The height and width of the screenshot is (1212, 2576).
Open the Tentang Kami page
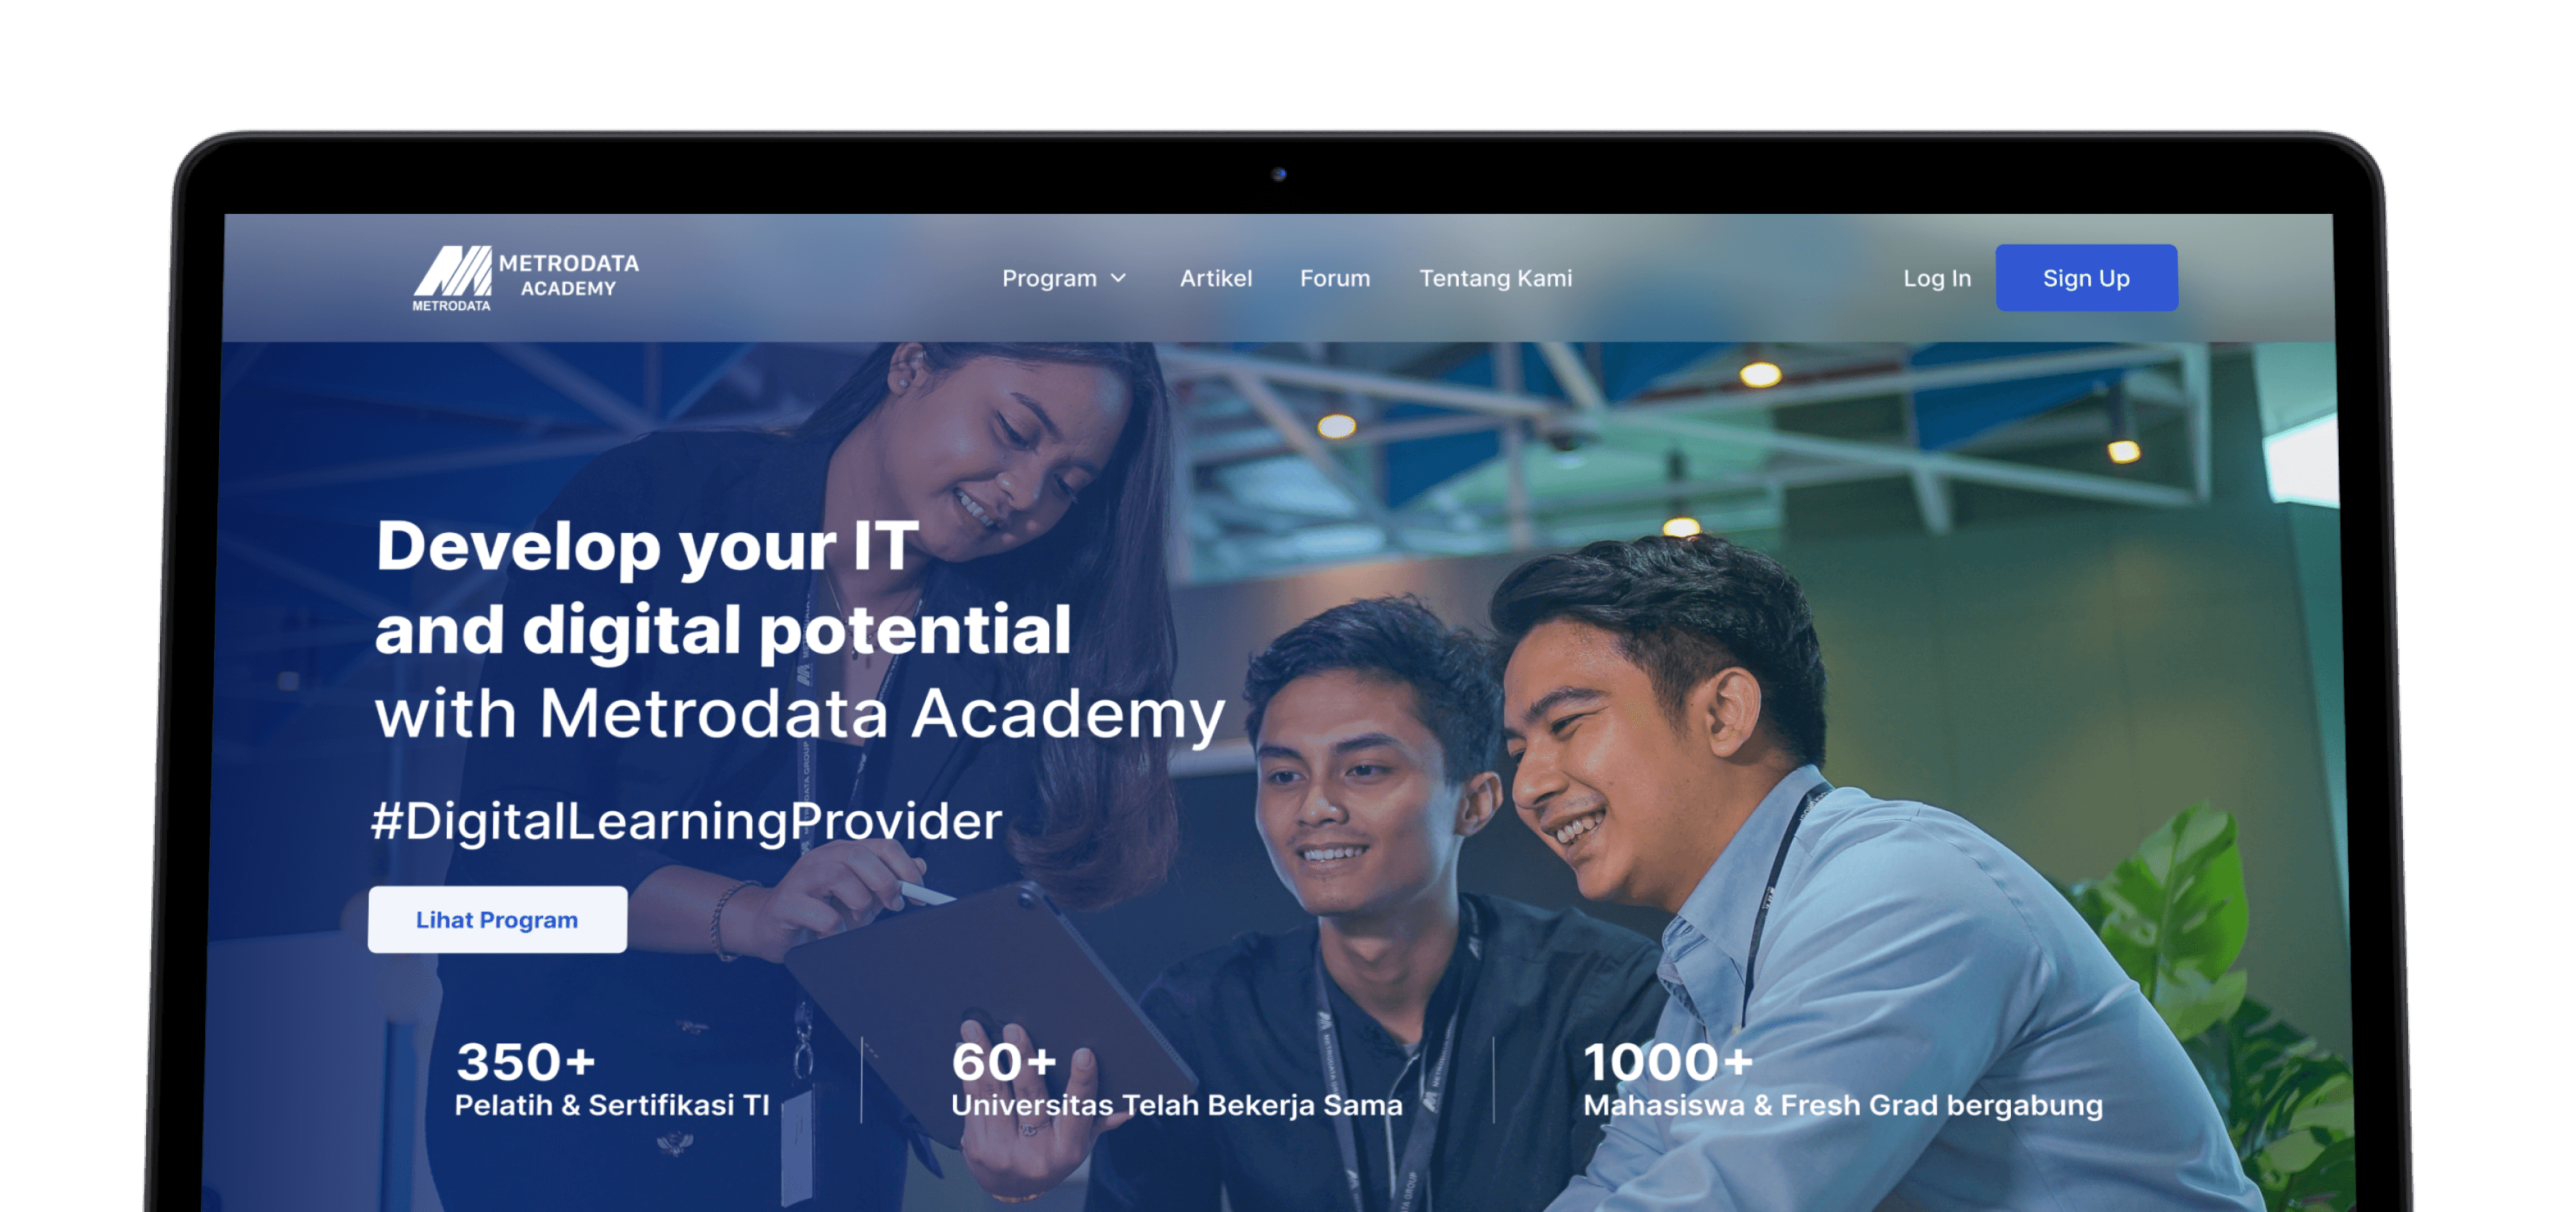coord(1495,278)
